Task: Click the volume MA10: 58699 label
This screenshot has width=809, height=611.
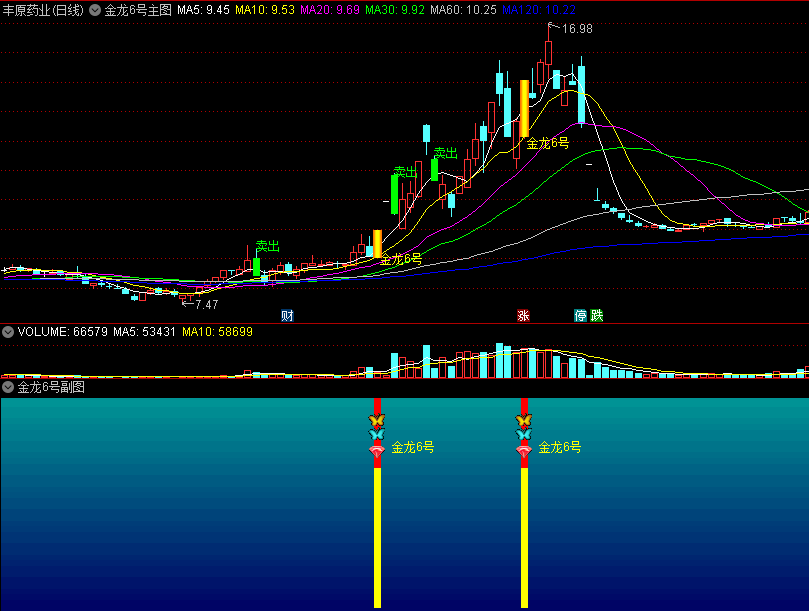Action: click(x=217, y=332)
